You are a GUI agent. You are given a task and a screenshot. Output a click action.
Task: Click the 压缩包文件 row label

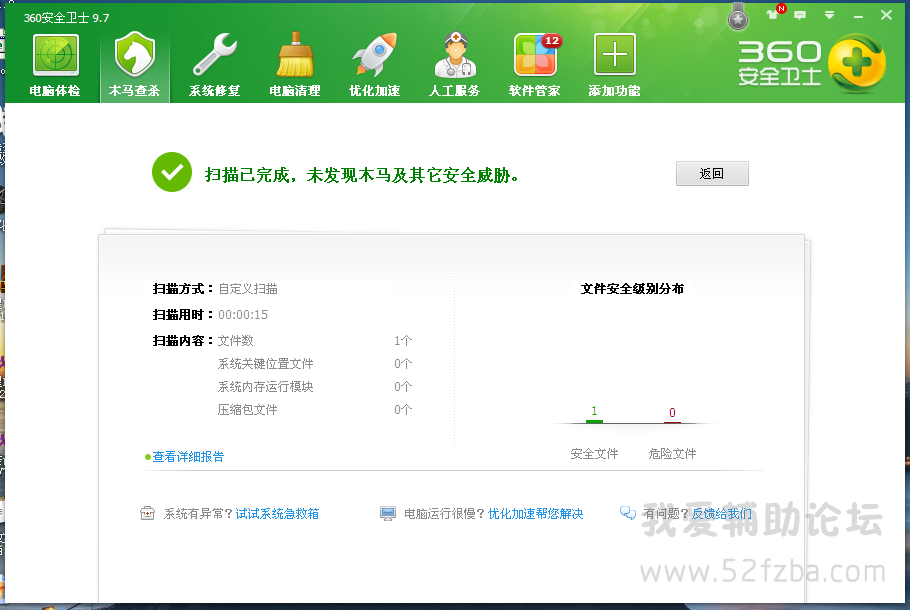tap(248, 410)
